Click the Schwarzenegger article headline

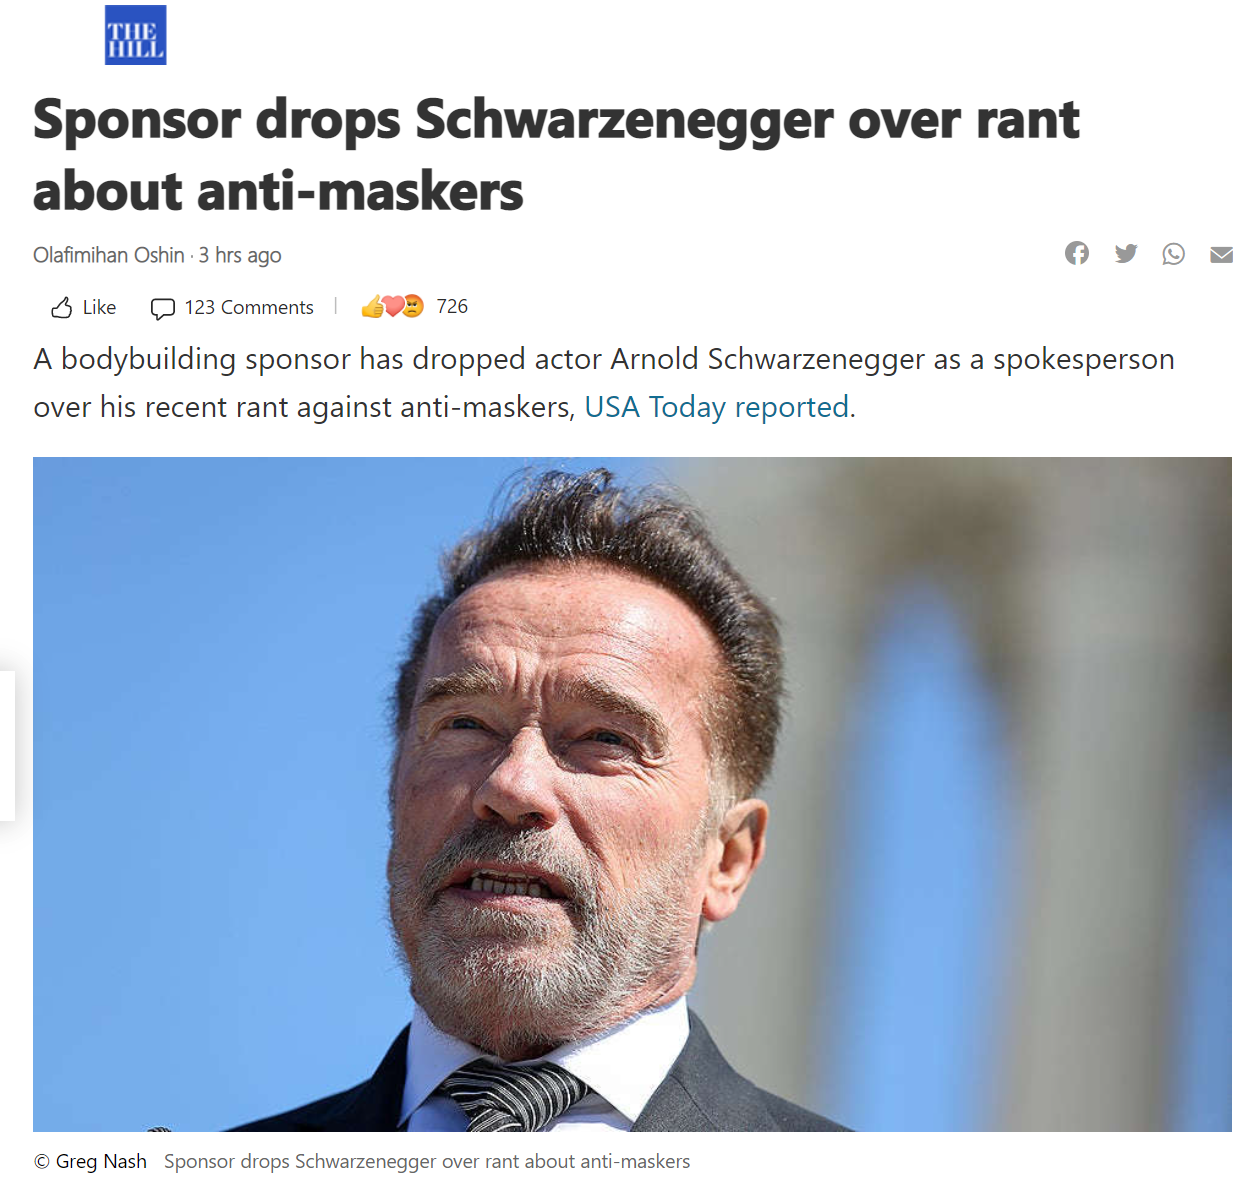point(556,155)
